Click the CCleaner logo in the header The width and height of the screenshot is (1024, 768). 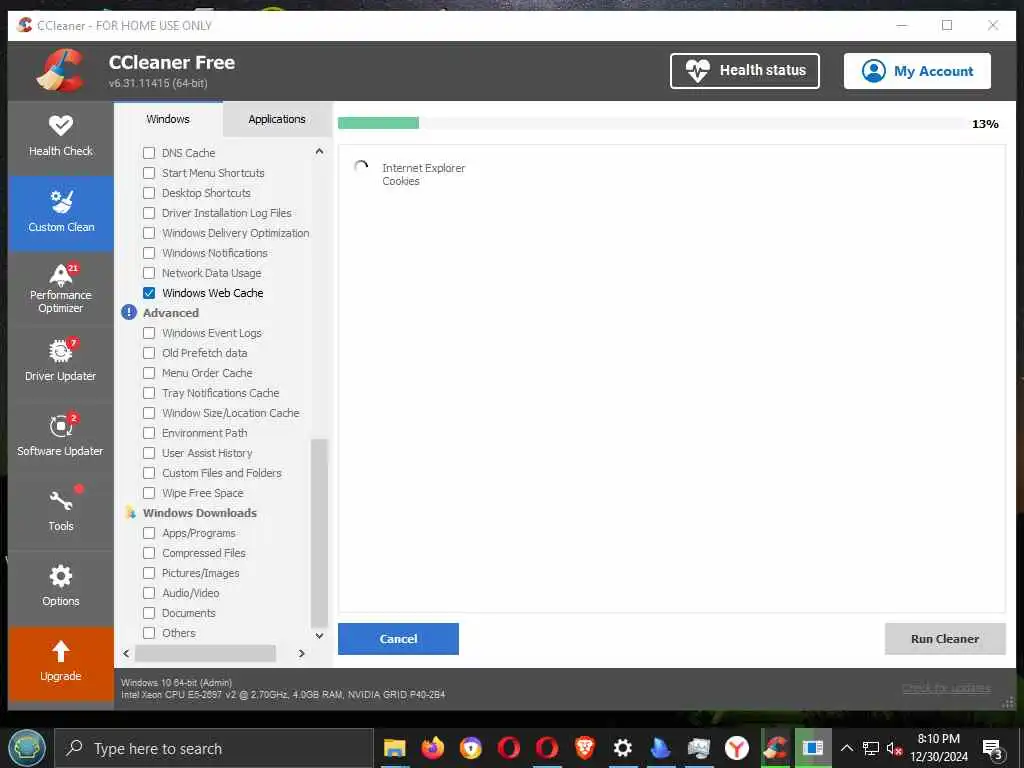pos(60,71)
